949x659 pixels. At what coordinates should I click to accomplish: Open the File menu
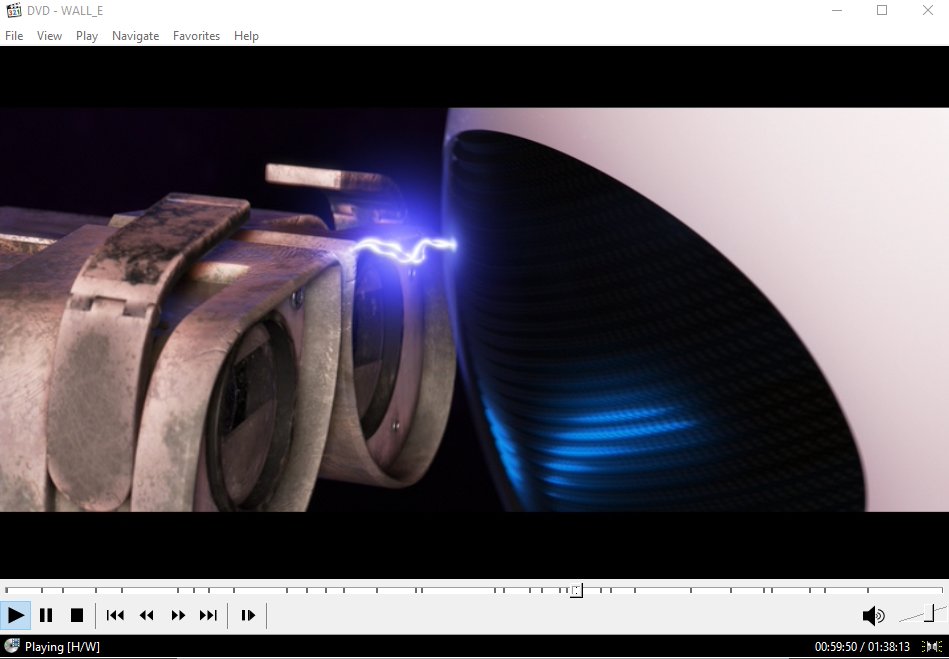tap(14, 36)
